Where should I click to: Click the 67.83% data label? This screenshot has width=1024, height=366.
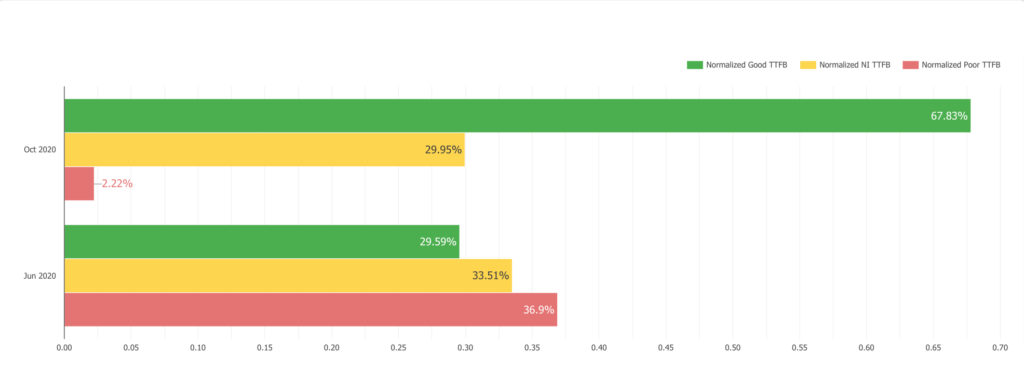949,116
